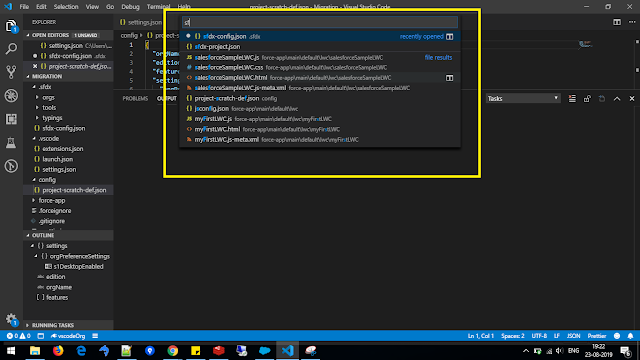Click in the quick open search input
This screenshot has height=360, width=640.
[x=320, y=22]
